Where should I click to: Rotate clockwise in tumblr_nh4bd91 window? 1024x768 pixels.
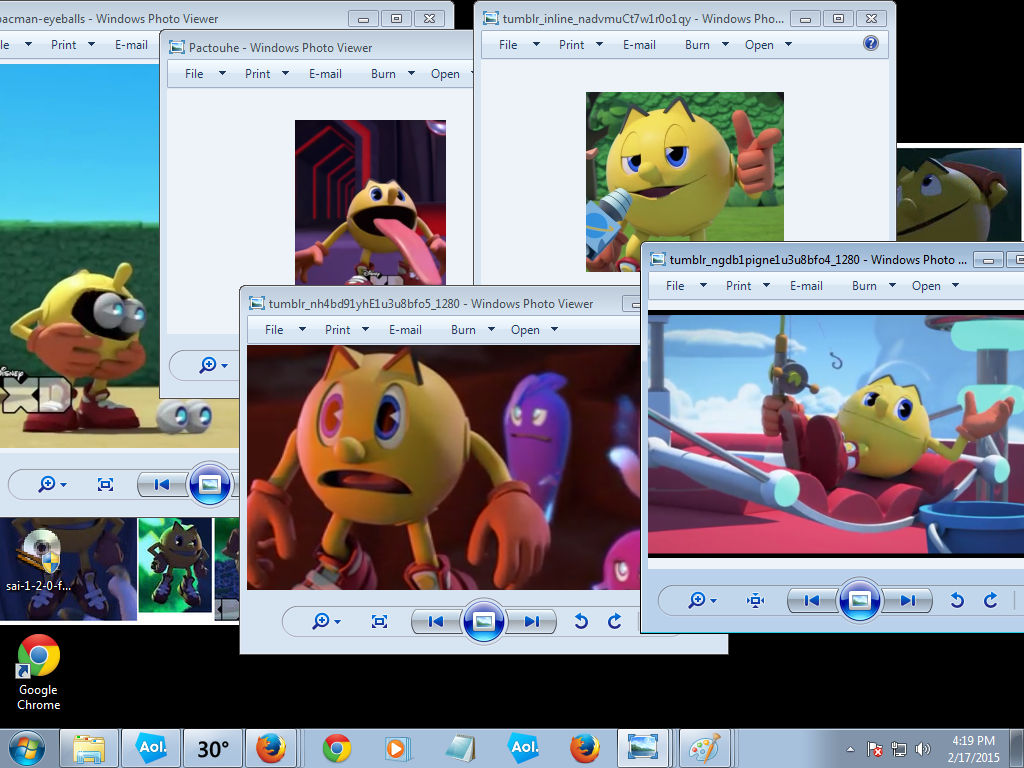coord(615,621)
